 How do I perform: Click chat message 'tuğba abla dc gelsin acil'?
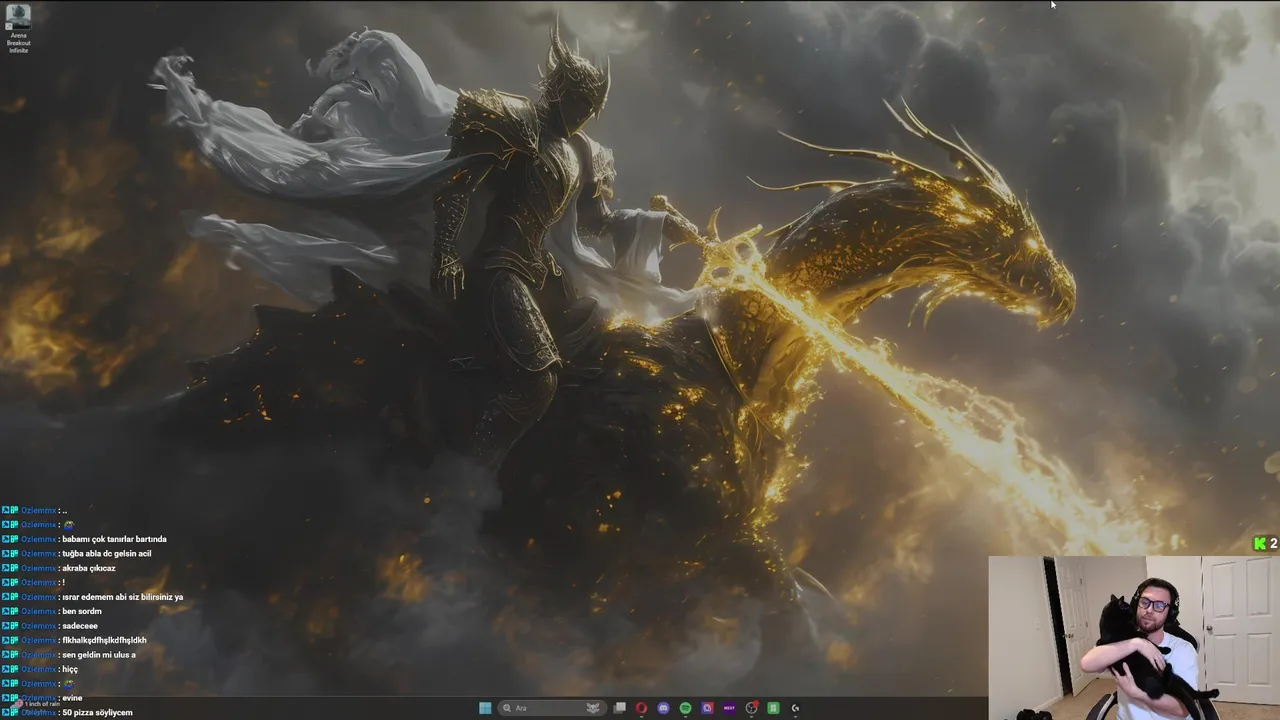tap(107, 553)
